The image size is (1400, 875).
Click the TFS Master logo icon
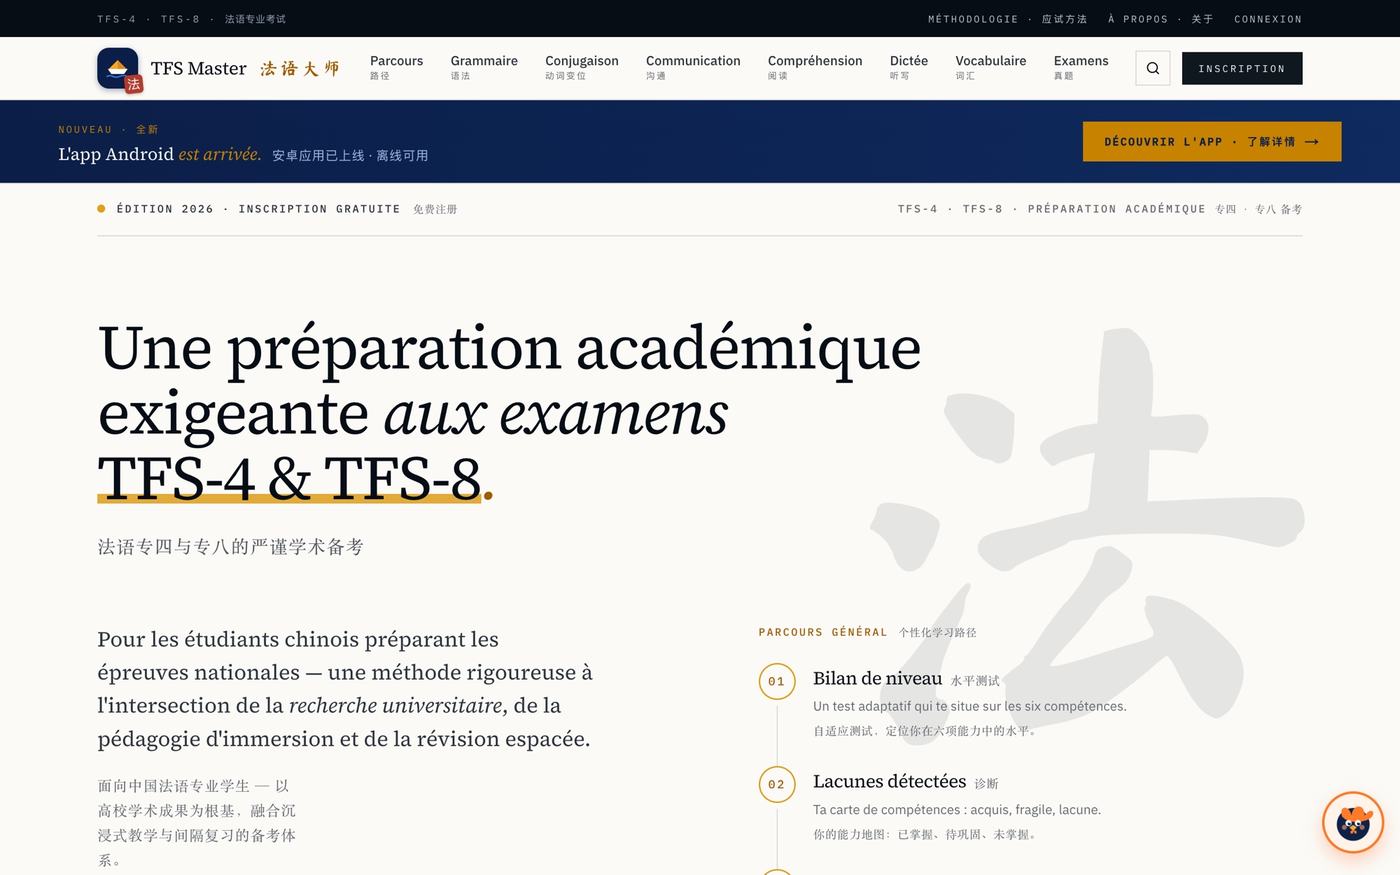click(x=119, y=69)
